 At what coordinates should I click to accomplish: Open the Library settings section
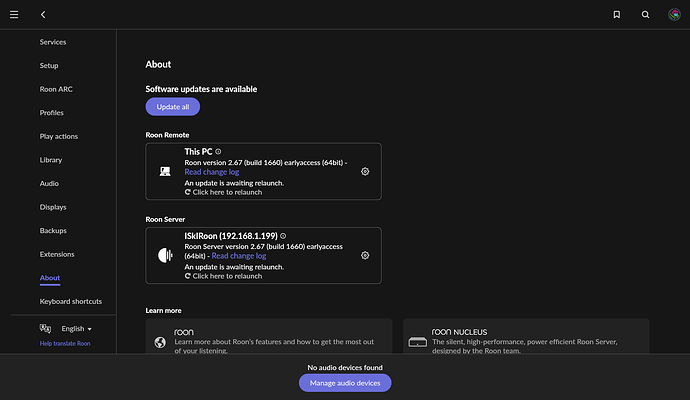coord(51,160)
